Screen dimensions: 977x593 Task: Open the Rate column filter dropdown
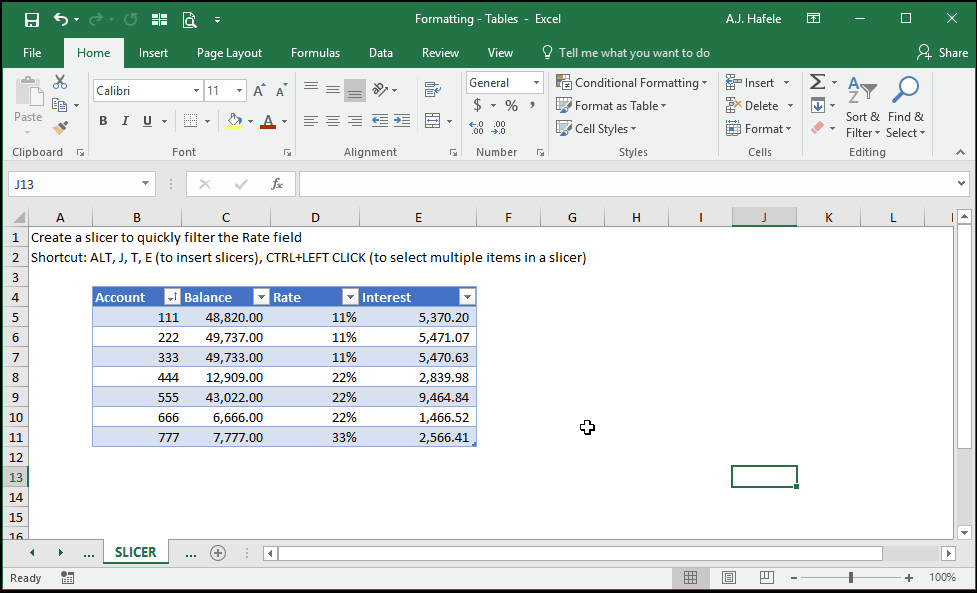(350, 297)
